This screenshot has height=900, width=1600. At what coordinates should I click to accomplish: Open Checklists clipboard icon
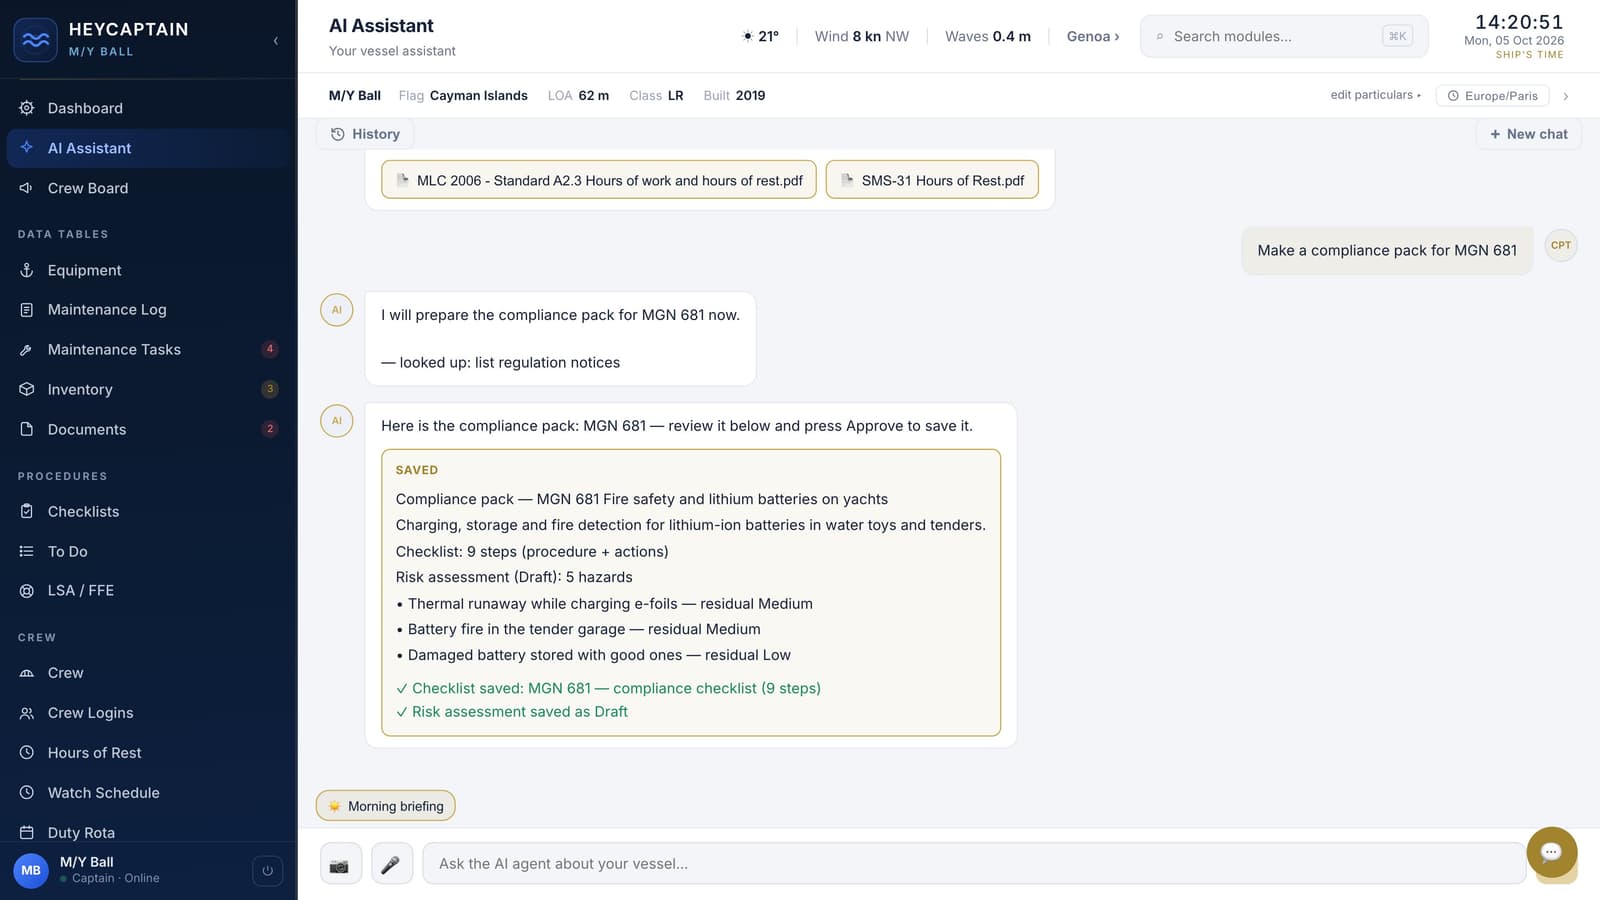tap(27, 512)
